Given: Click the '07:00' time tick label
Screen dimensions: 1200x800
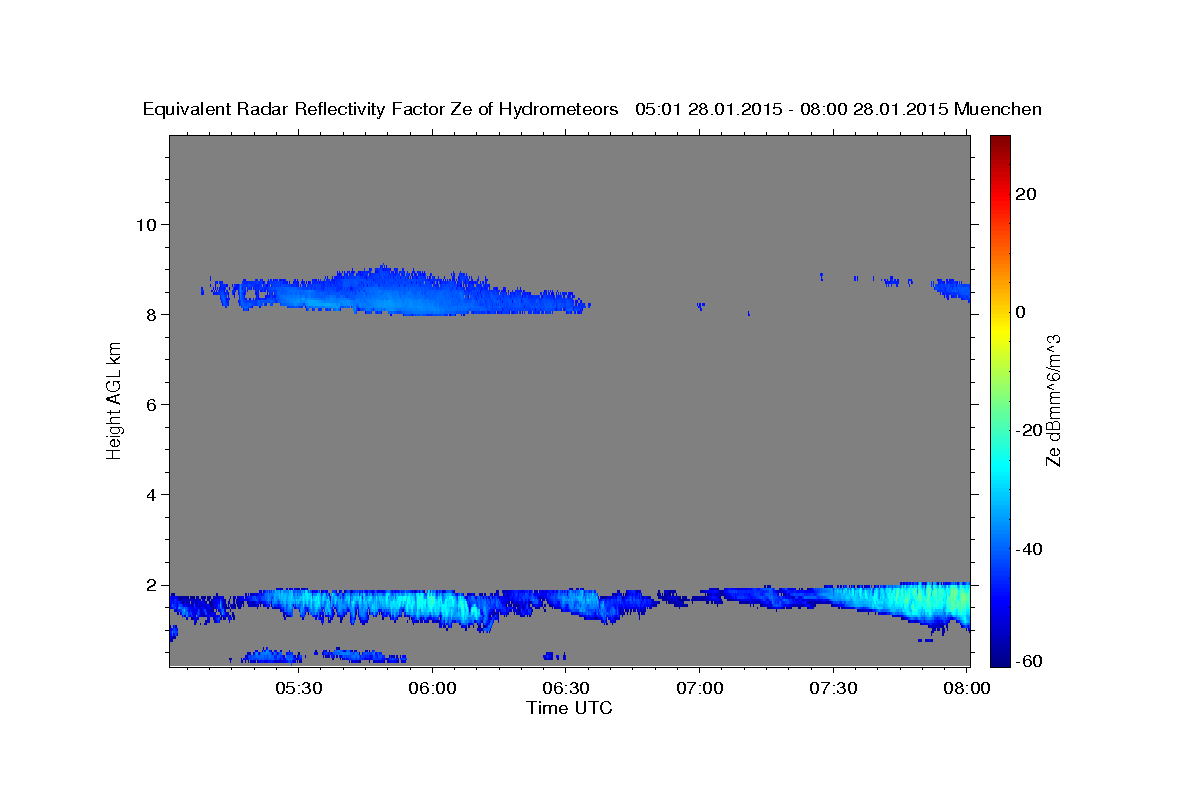Looking at the screenshot, I should click(x=700, y=688).
